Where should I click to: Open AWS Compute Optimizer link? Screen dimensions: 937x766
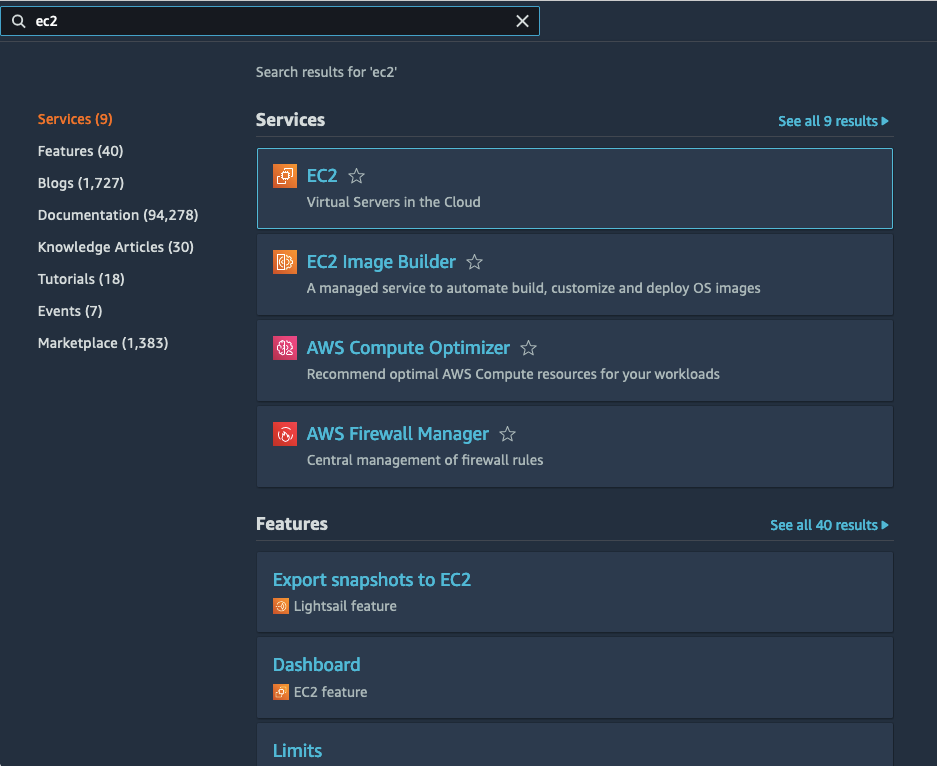coord(408,348)
